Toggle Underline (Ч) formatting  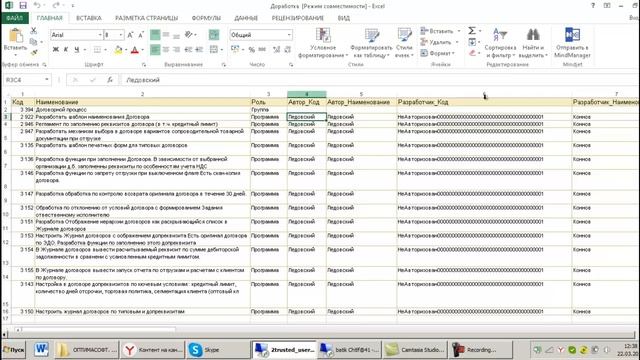point(76,50)
